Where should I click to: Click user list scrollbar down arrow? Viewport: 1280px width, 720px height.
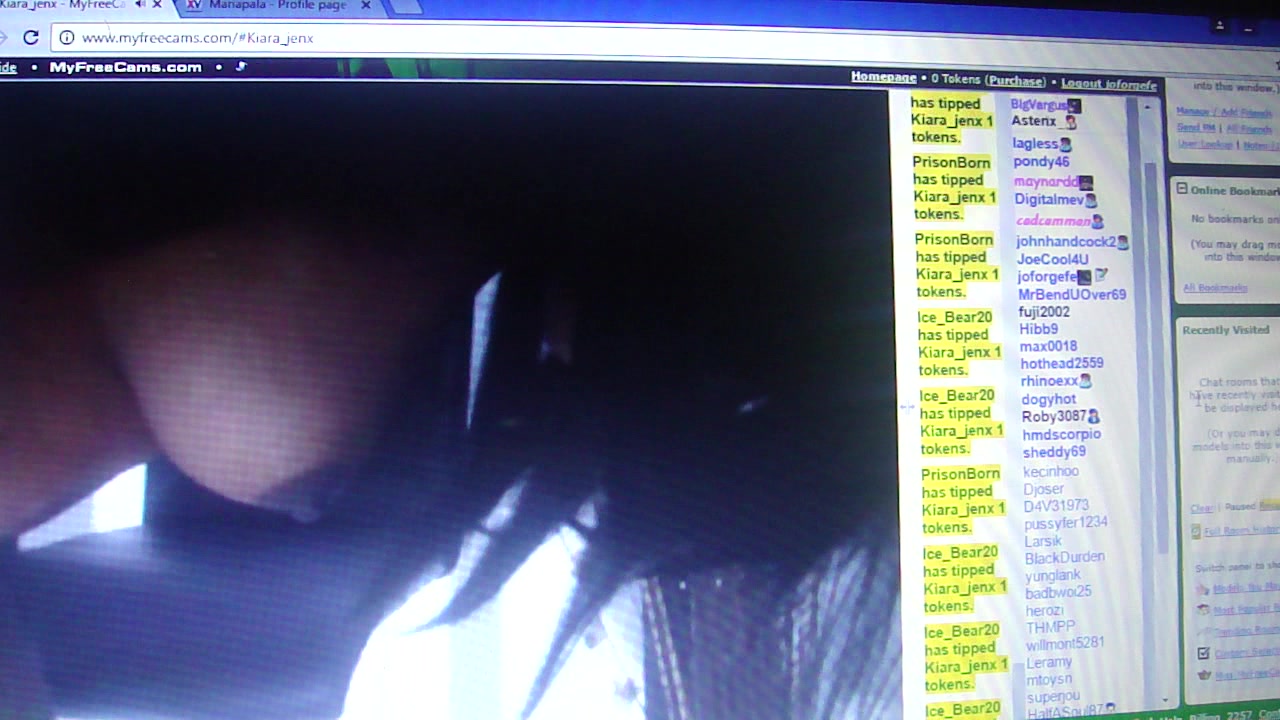click(x=1165, y=701)
